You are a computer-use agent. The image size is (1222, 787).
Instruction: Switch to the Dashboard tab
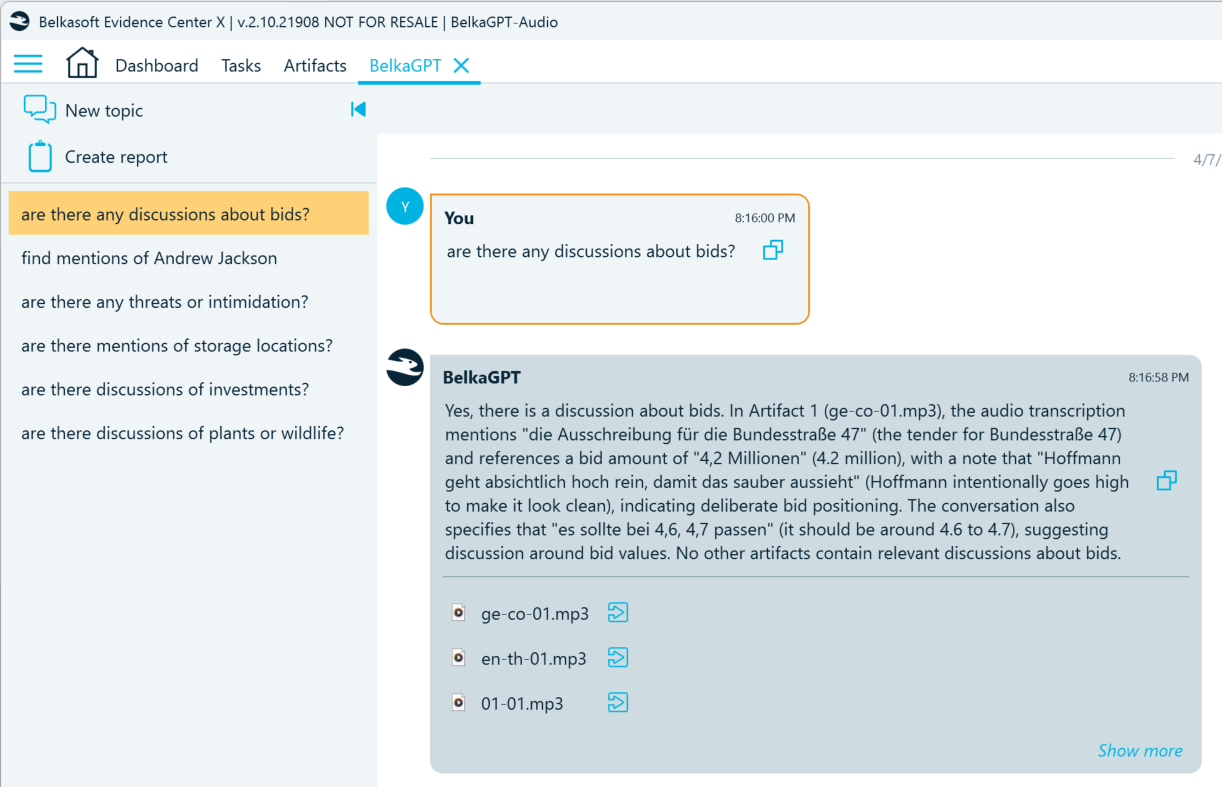coord(156,66)
